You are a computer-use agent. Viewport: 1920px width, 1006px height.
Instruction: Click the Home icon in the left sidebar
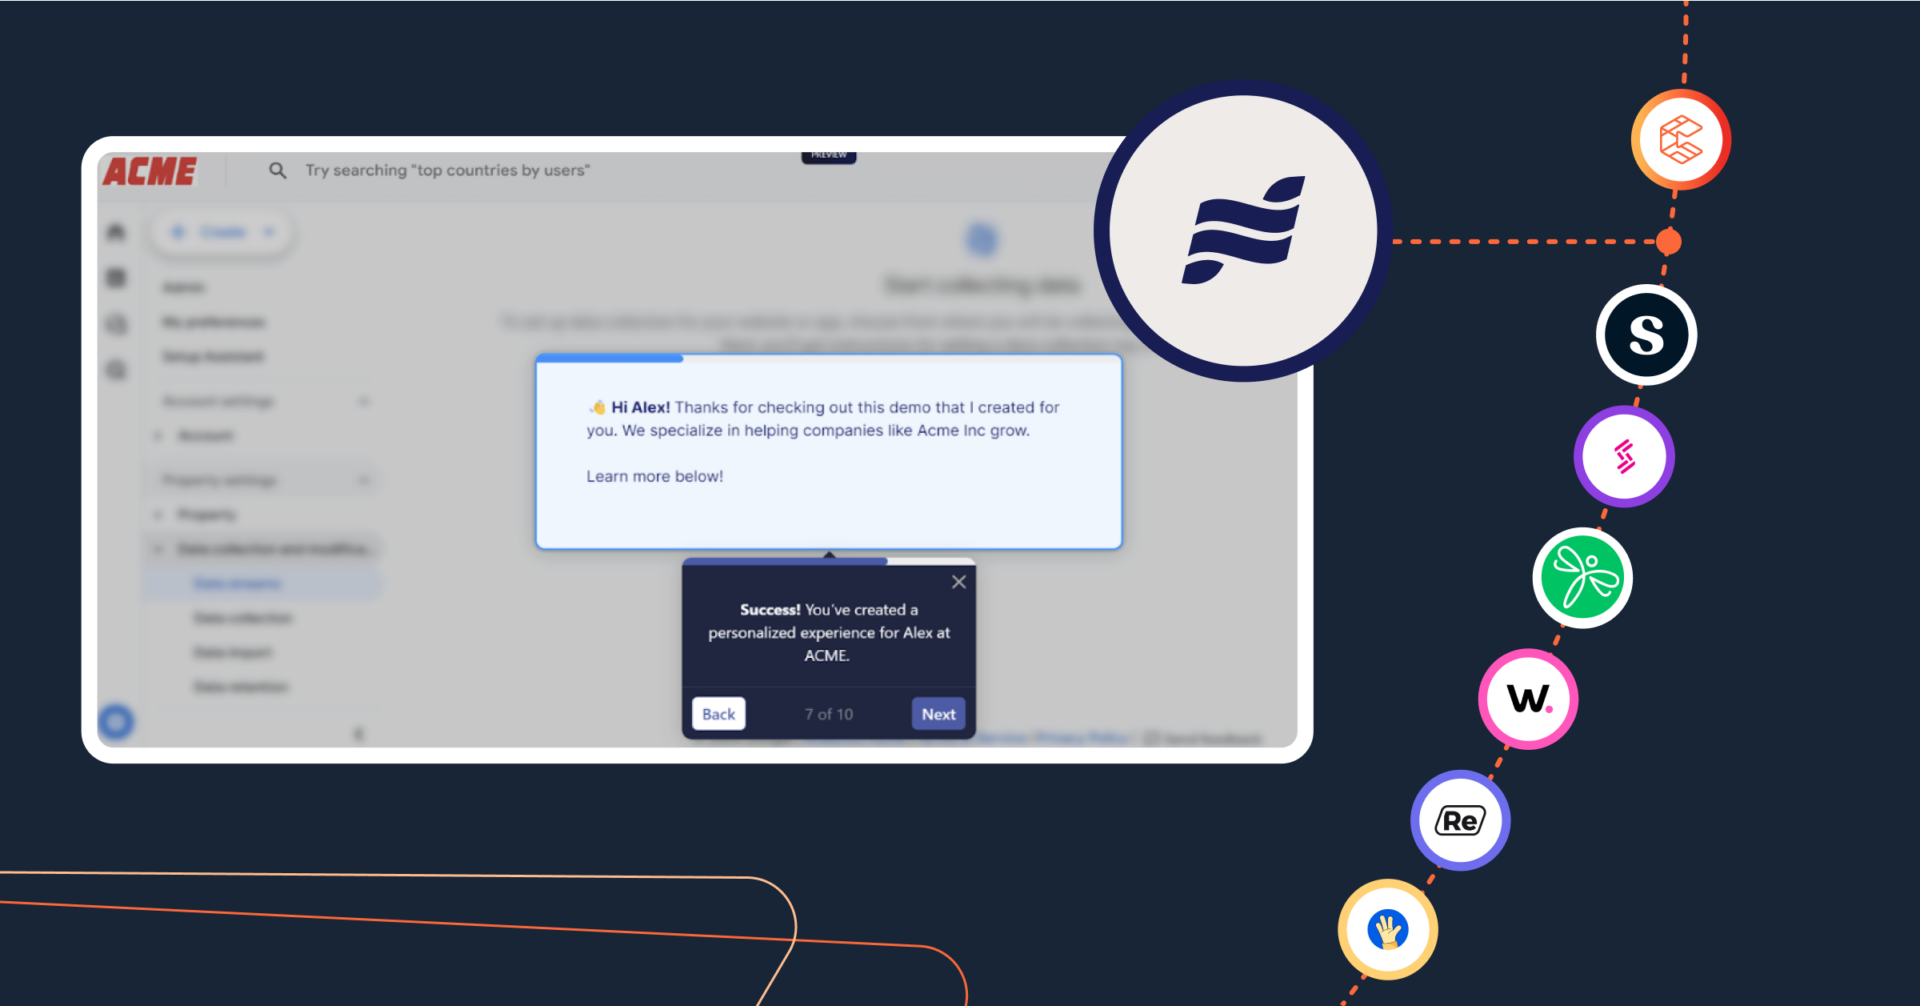[116, 232]
